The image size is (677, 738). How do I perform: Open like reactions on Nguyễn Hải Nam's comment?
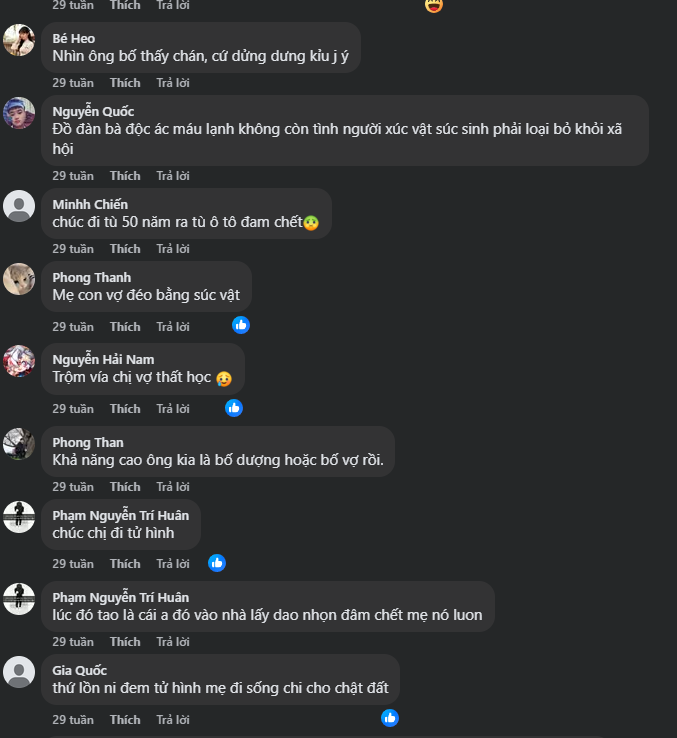coord(234,407)
